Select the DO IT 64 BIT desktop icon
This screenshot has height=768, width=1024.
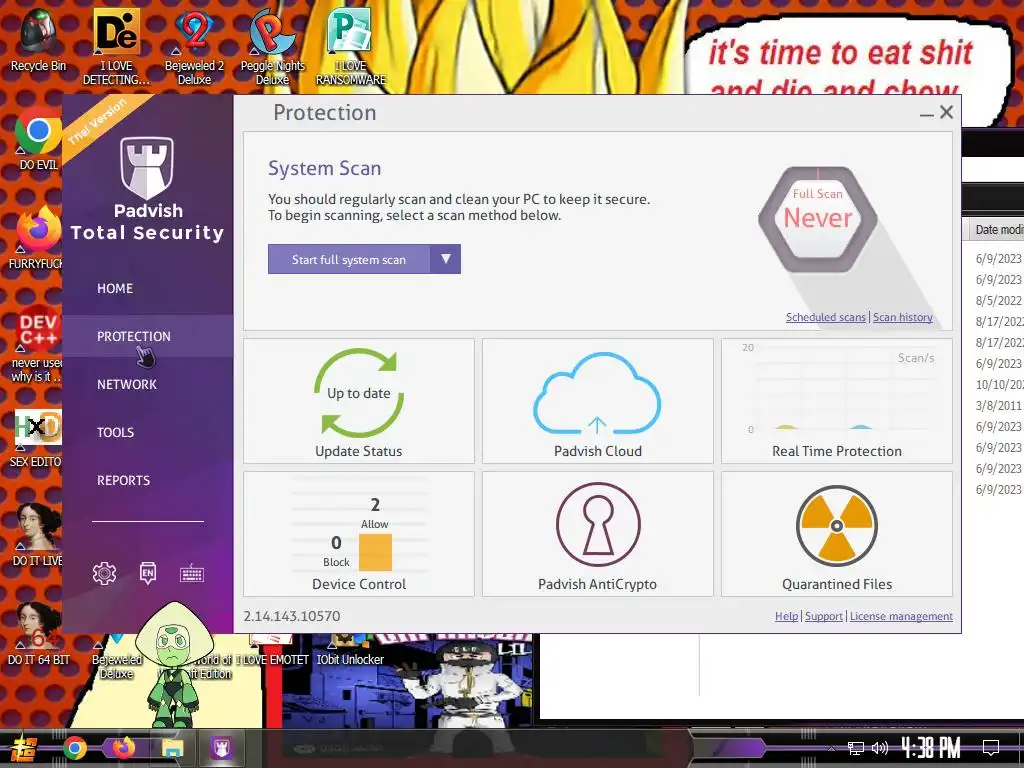pos(38,633)
